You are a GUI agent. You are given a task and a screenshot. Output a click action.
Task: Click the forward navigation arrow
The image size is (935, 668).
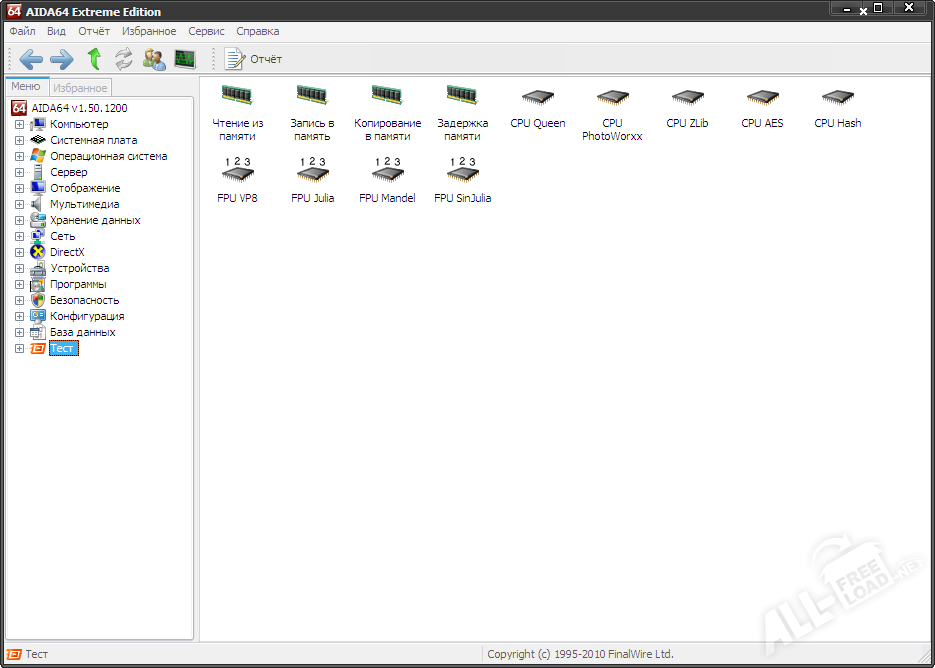click(x=62, y=59)
